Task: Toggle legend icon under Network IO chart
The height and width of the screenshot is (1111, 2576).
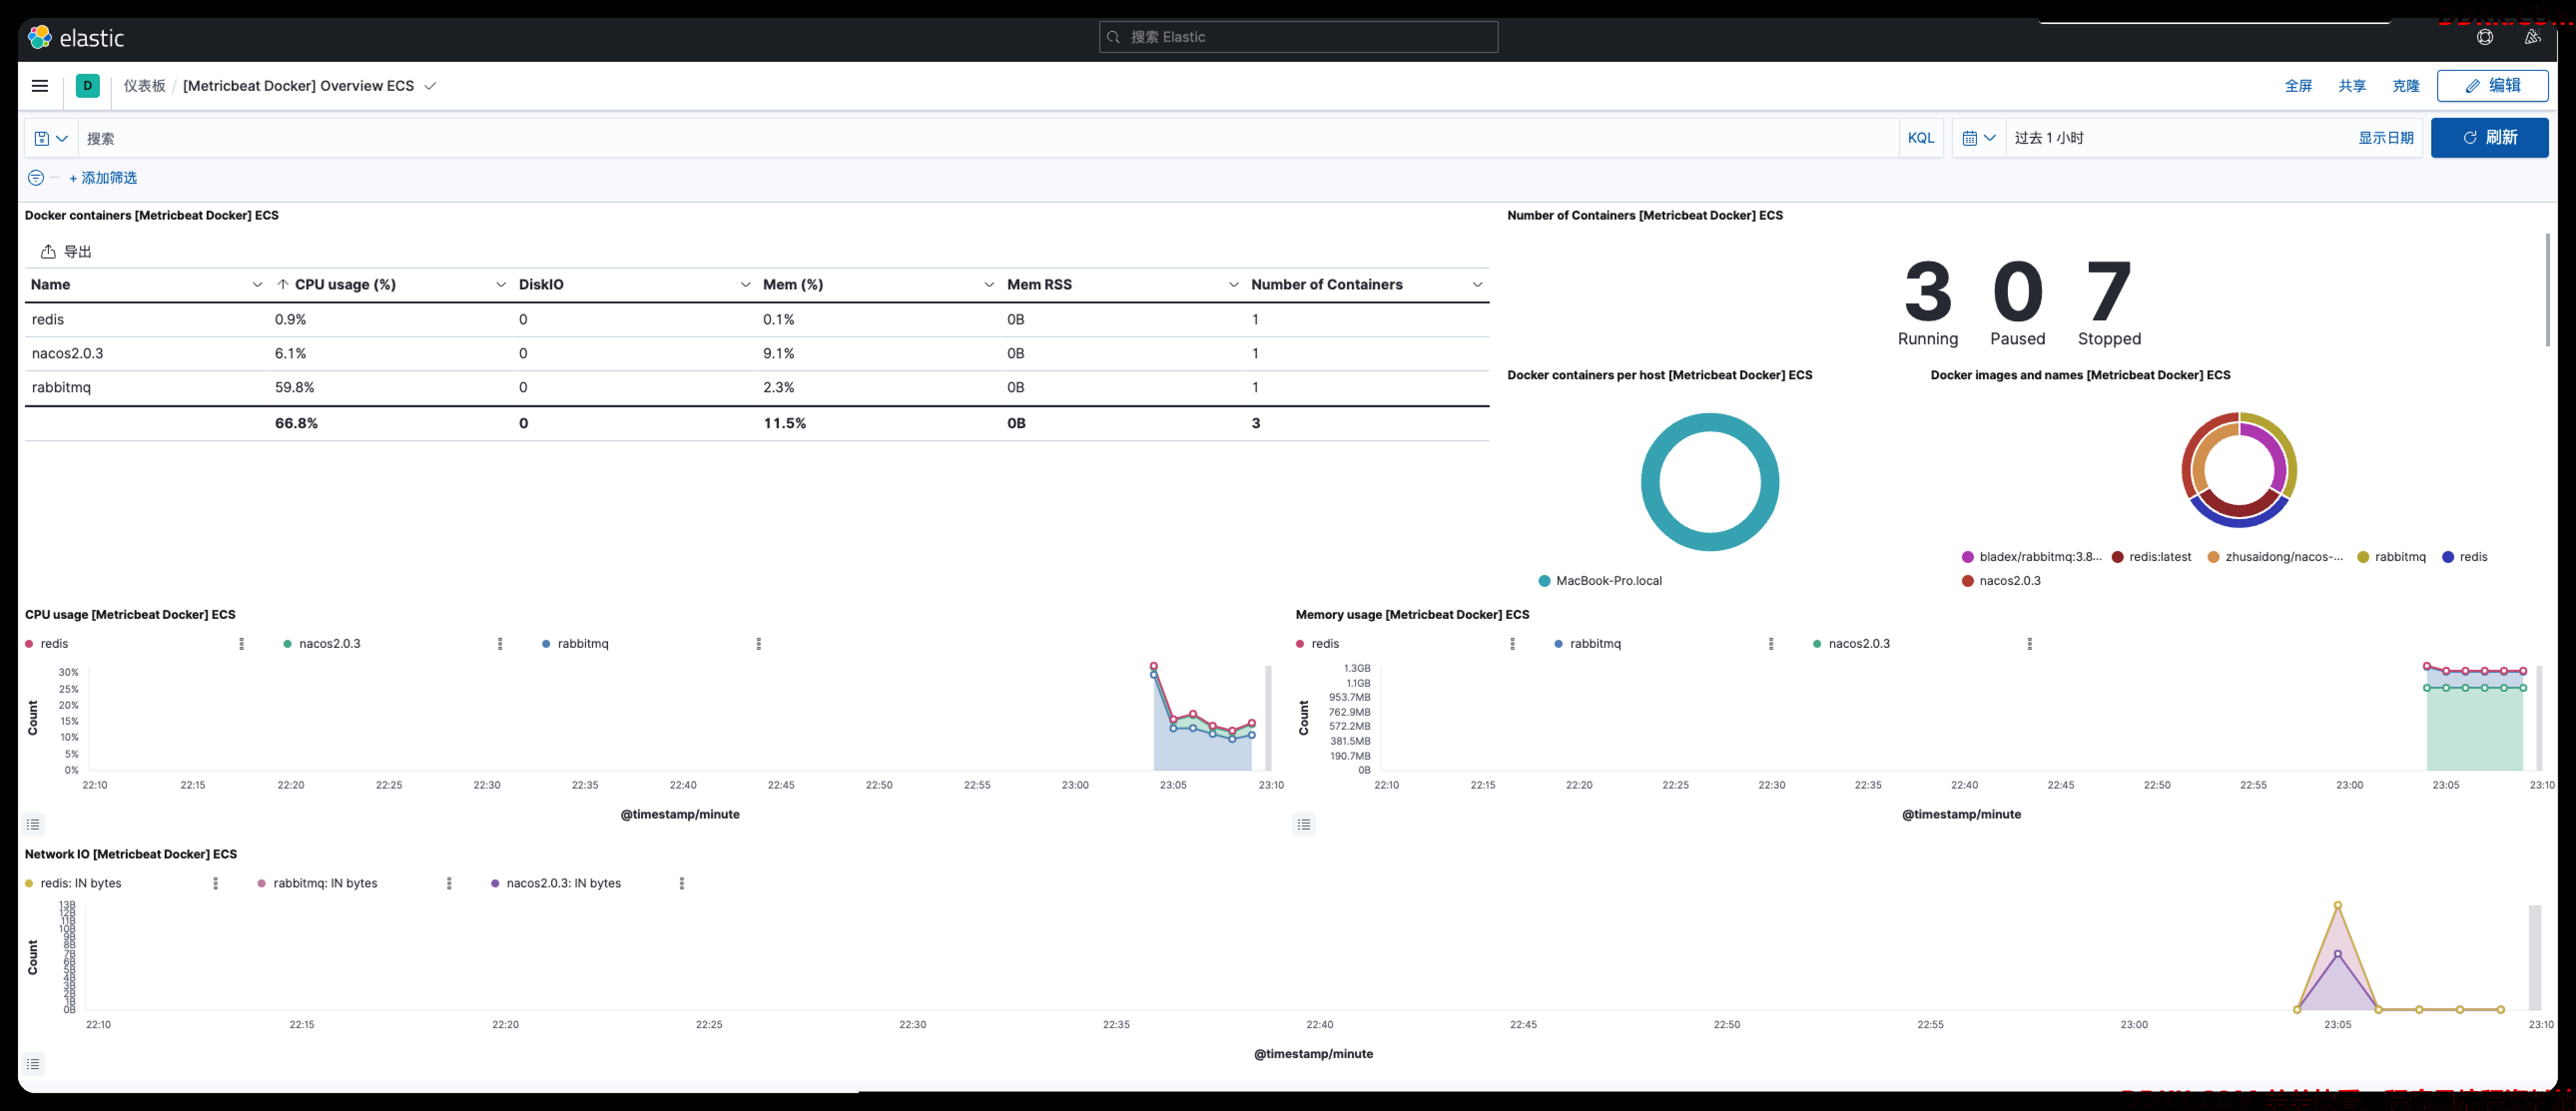Action: (33, 1064)
